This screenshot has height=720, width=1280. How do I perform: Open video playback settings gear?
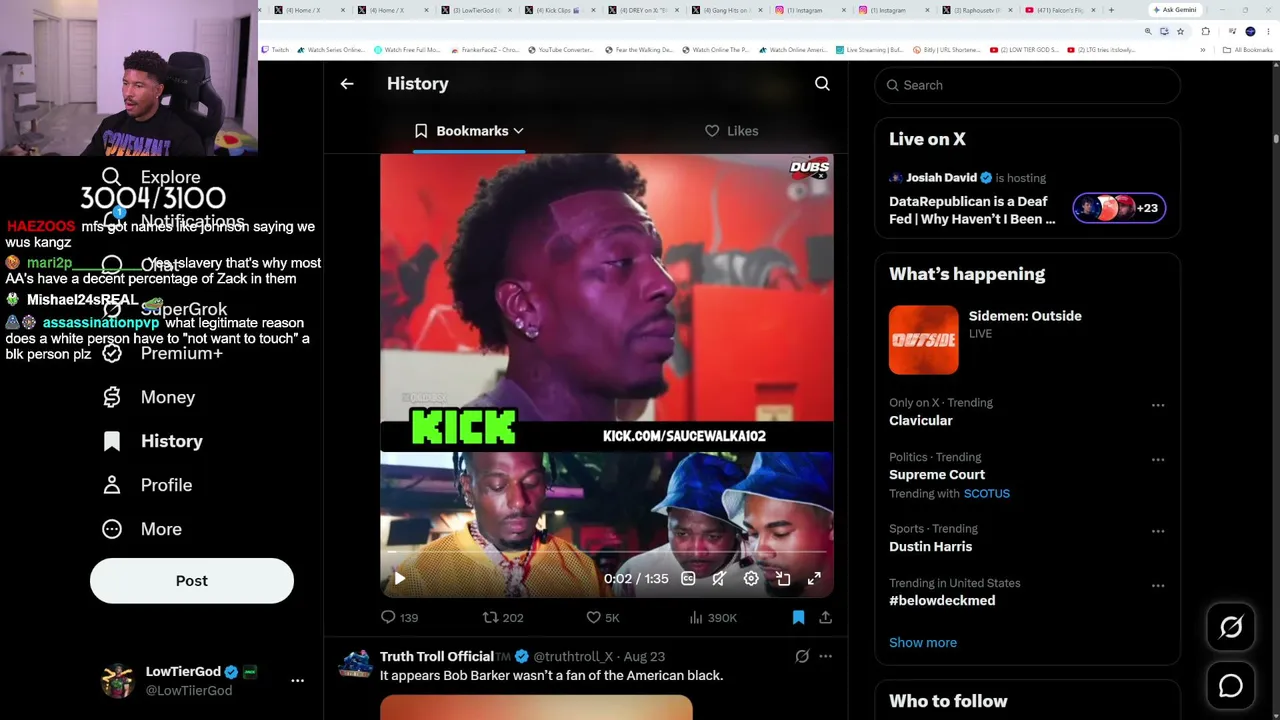[751, 578]
